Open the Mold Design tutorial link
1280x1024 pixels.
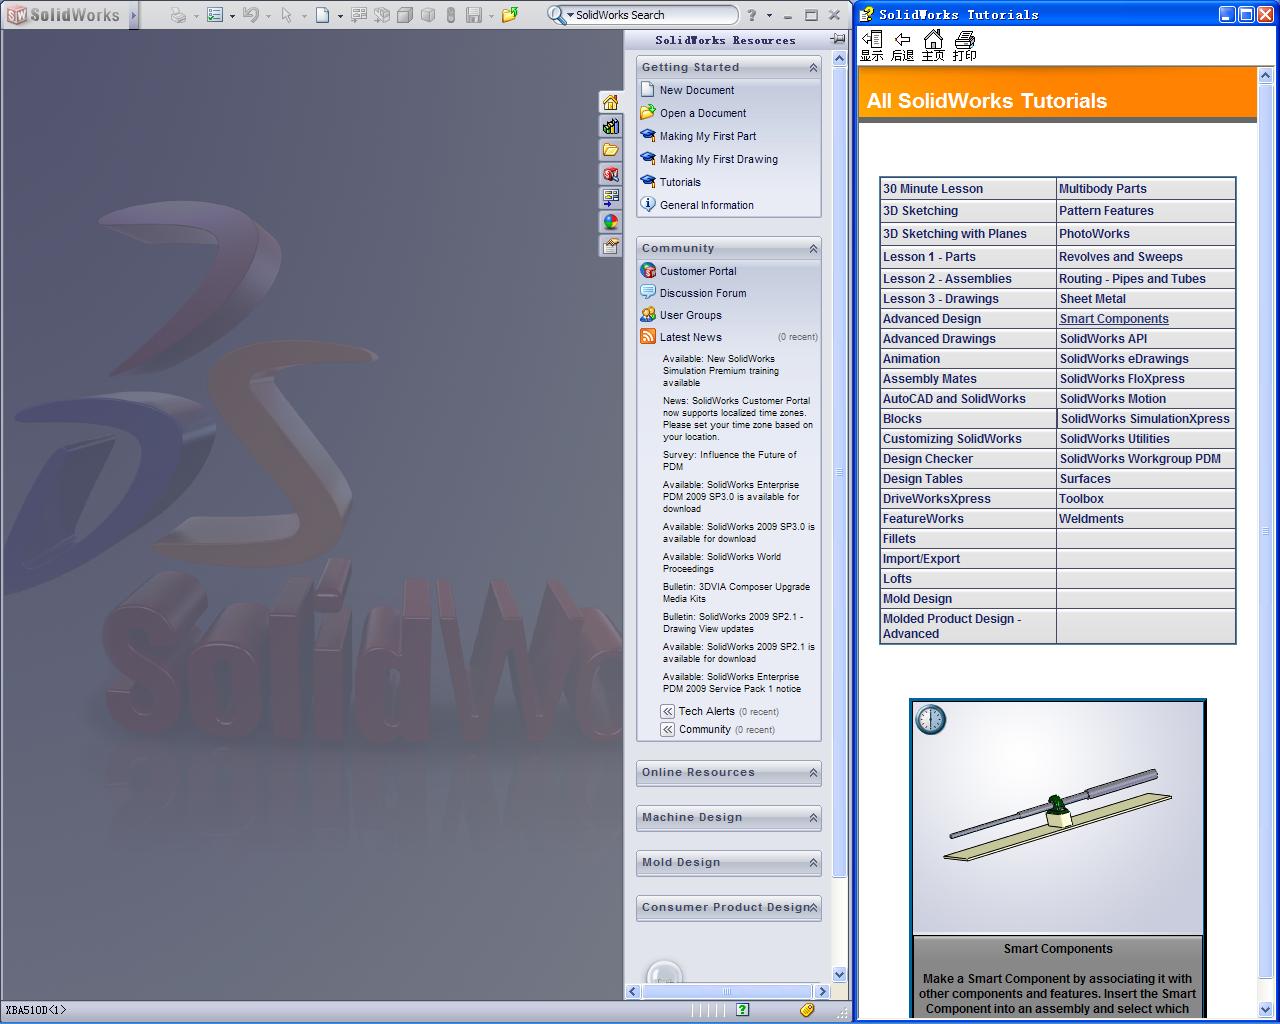coord(917,599)
